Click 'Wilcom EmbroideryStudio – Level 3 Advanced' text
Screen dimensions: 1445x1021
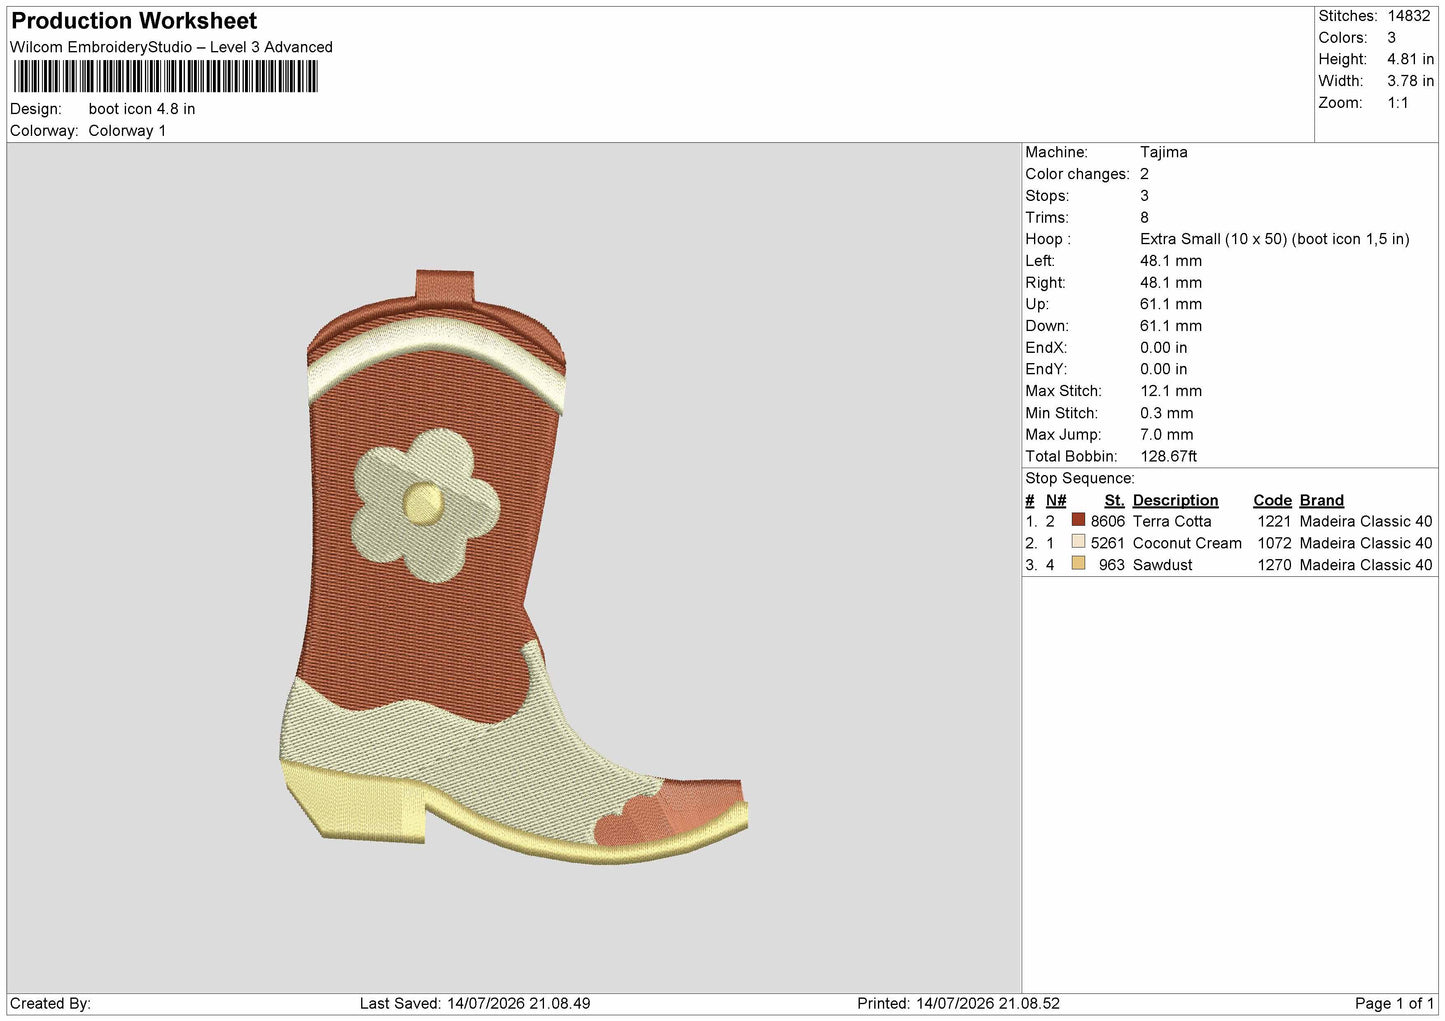(x=171, y=47)
